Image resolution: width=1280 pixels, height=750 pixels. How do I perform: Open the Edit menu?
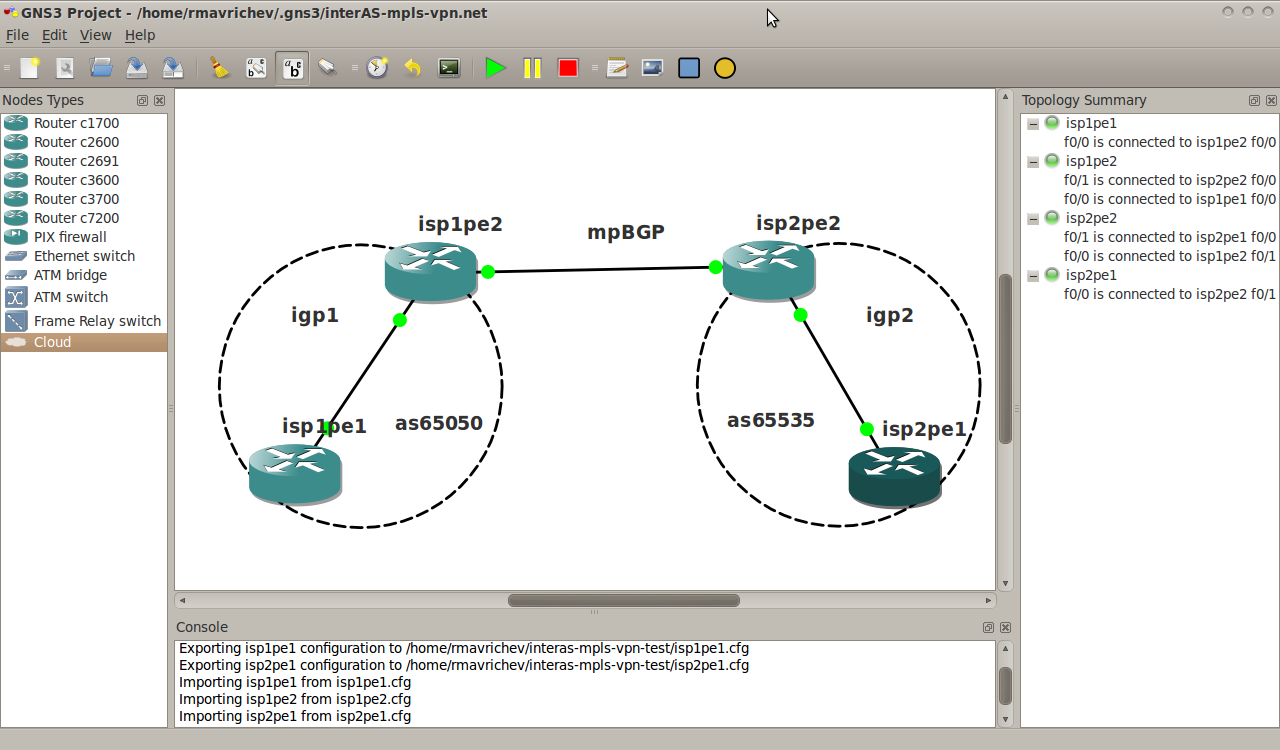click(54, 35)
